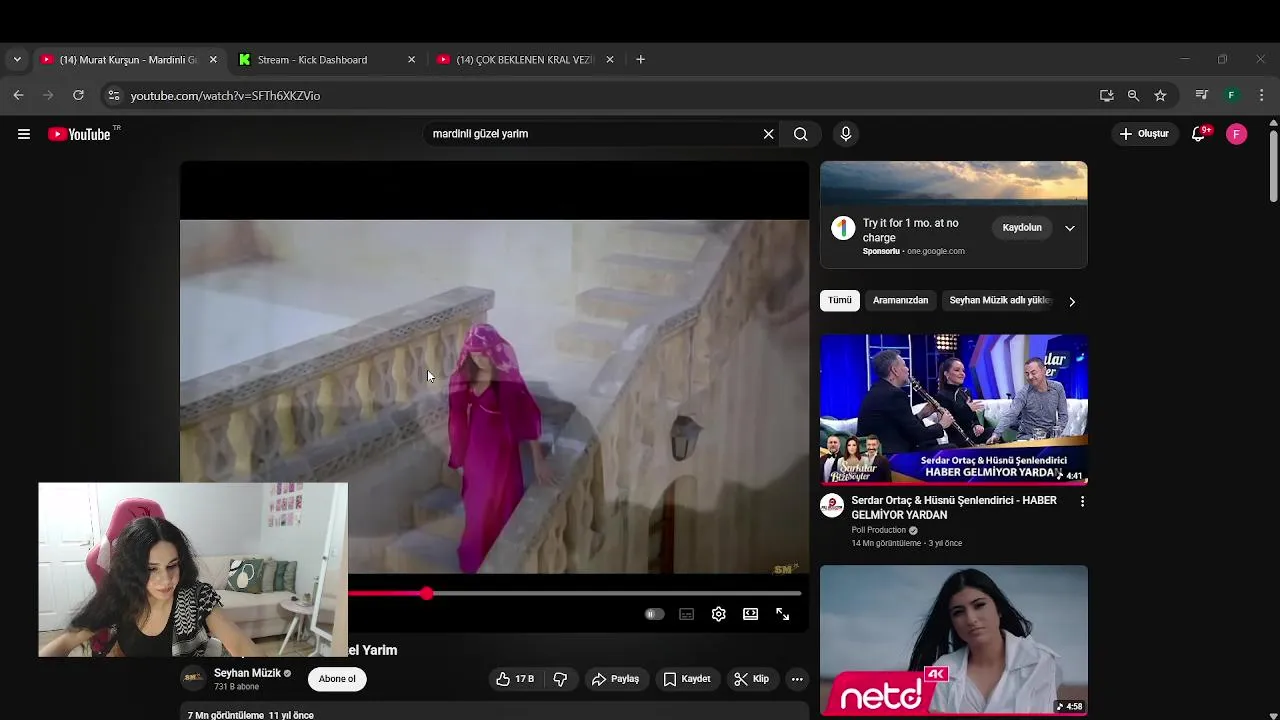Toggle subtitles in the video player
The height and width of the screenshot is (720, 1280).
tap(687, 614)
